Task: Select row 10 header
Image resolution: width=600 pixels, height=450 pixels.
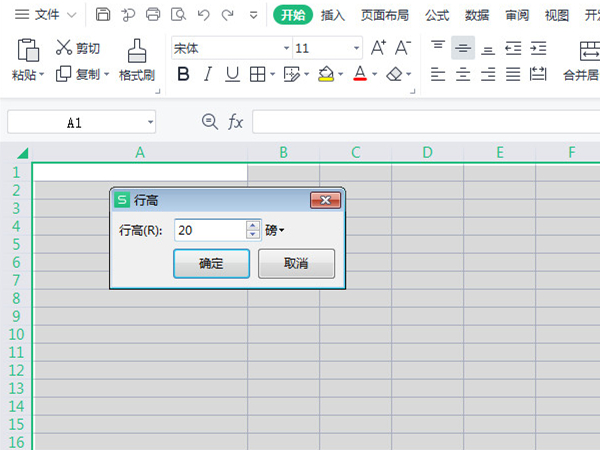Action: (x=16, y=334)
